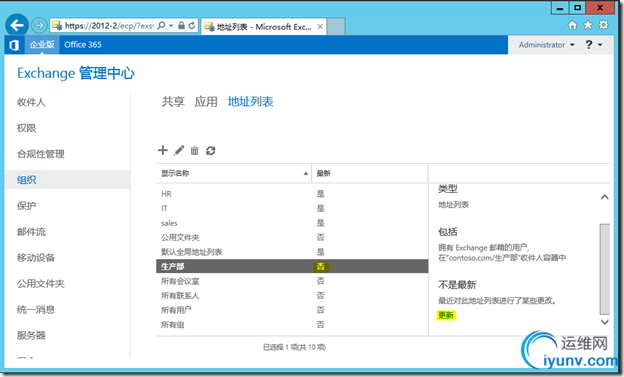Open the browser home page icon
This screenshot has height=377, width=624.
click(x=572, y=25)
